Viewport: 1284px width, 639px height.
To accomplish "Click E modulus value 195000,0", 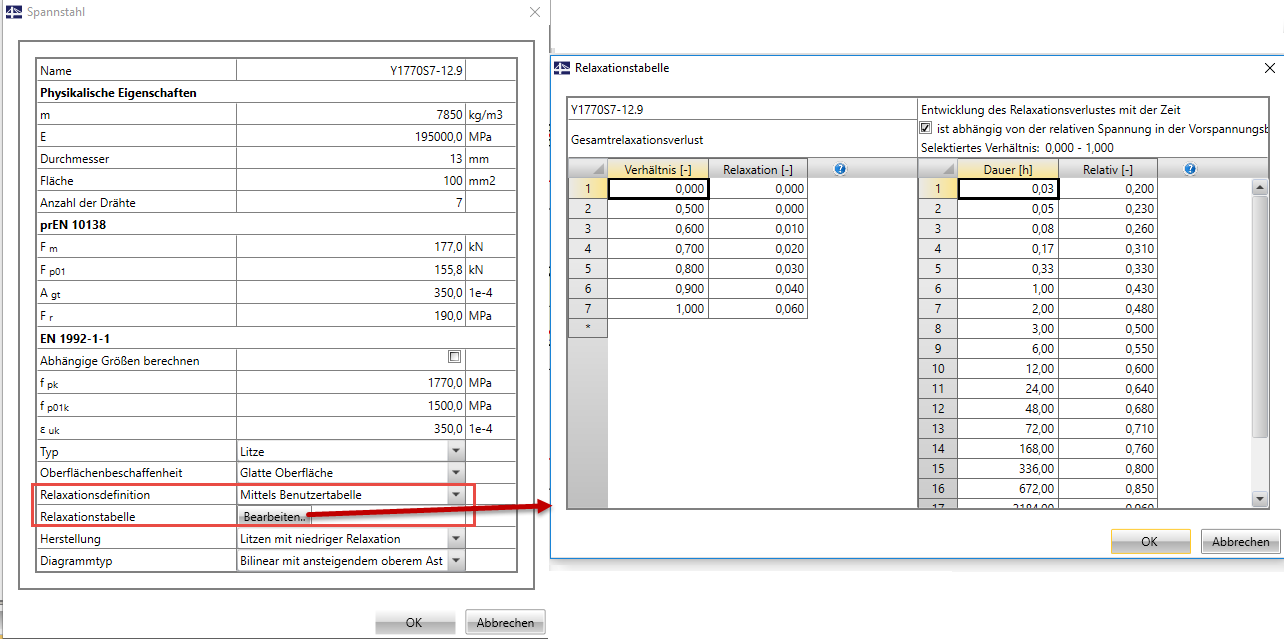I will tap(351, 137).
